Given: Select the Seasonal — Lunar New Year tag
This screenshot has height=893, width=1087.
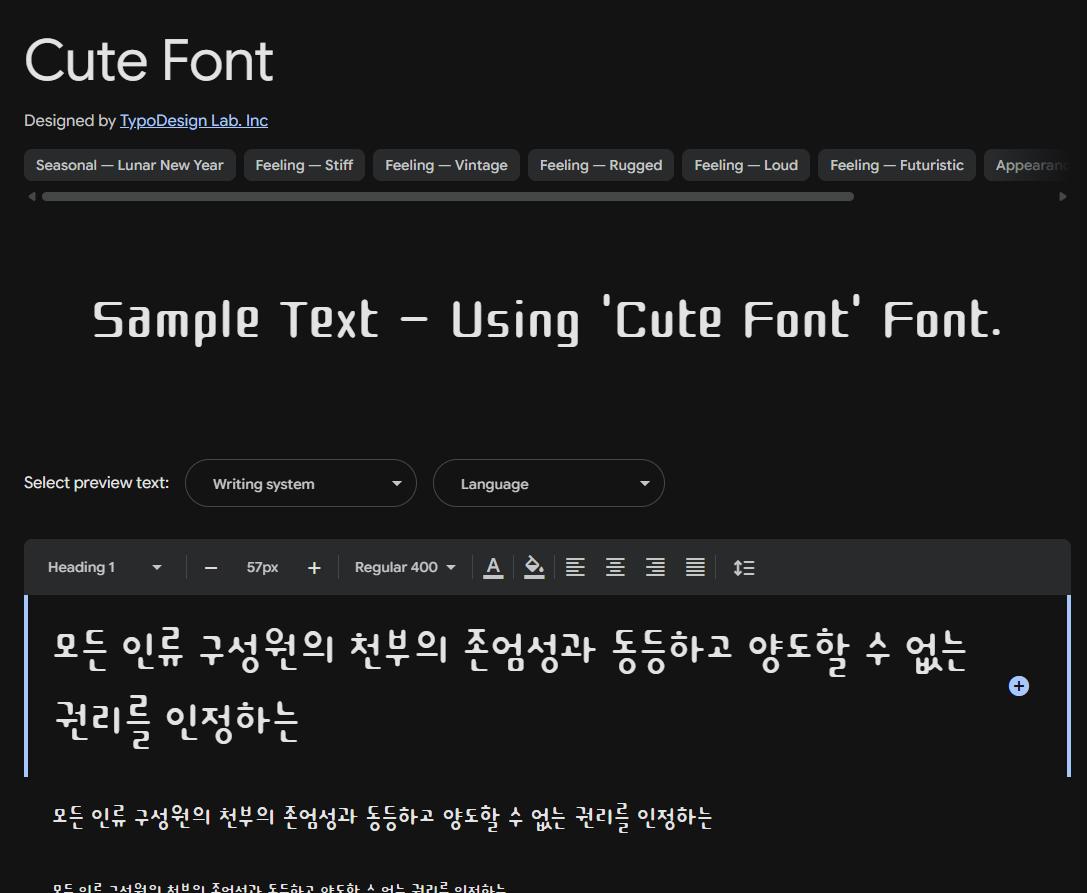Looking at the screenshot, I should 130,165.
